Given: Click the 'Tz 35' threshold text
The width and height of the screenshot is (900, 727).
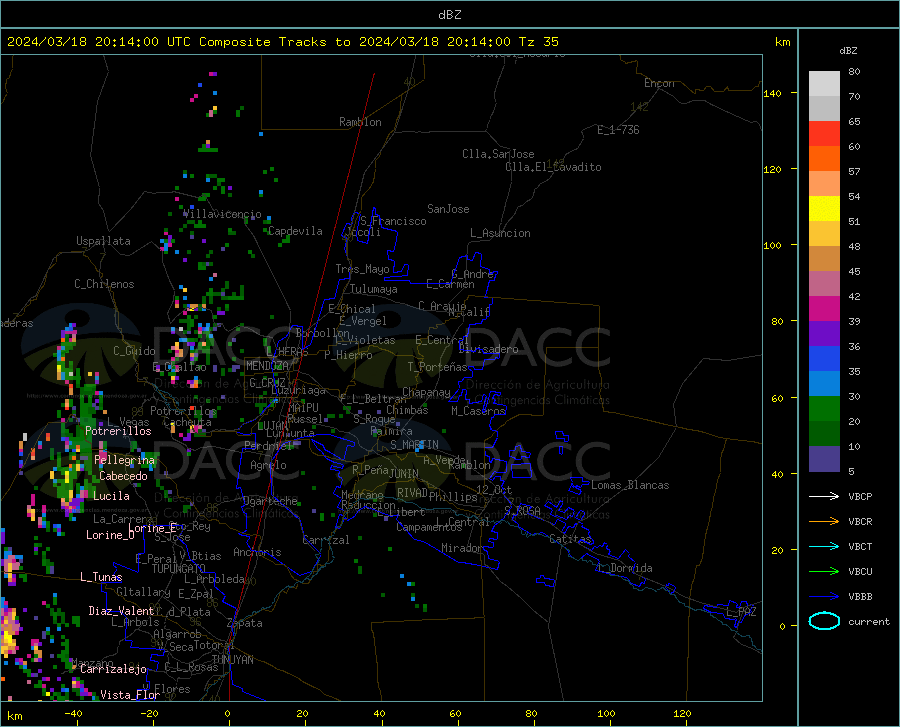Looking at the screenshot, I should [x=538, y=42].
